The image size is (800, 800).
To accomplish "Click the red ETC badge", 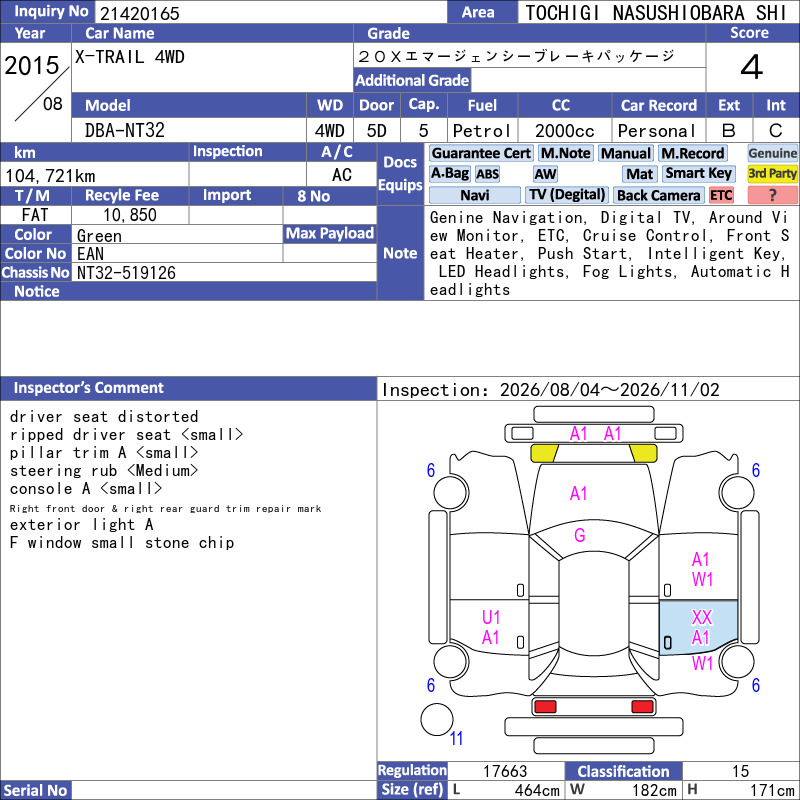I will click(x=721, y=195).
